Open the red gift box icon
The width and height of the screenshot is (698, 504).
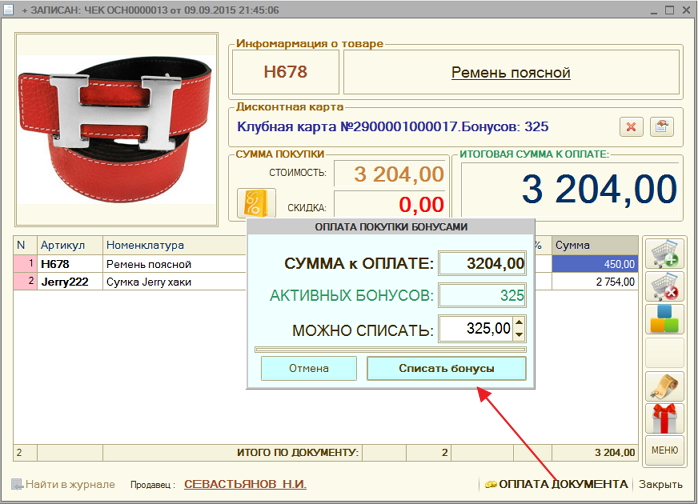click(664, 419)
